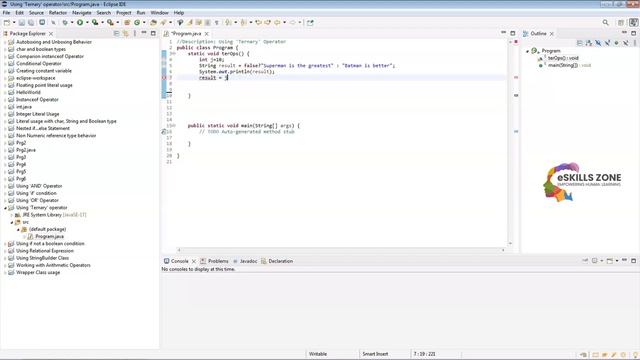Open the Java perspective button
Screen dimensions: 640x360
(633, 23)
